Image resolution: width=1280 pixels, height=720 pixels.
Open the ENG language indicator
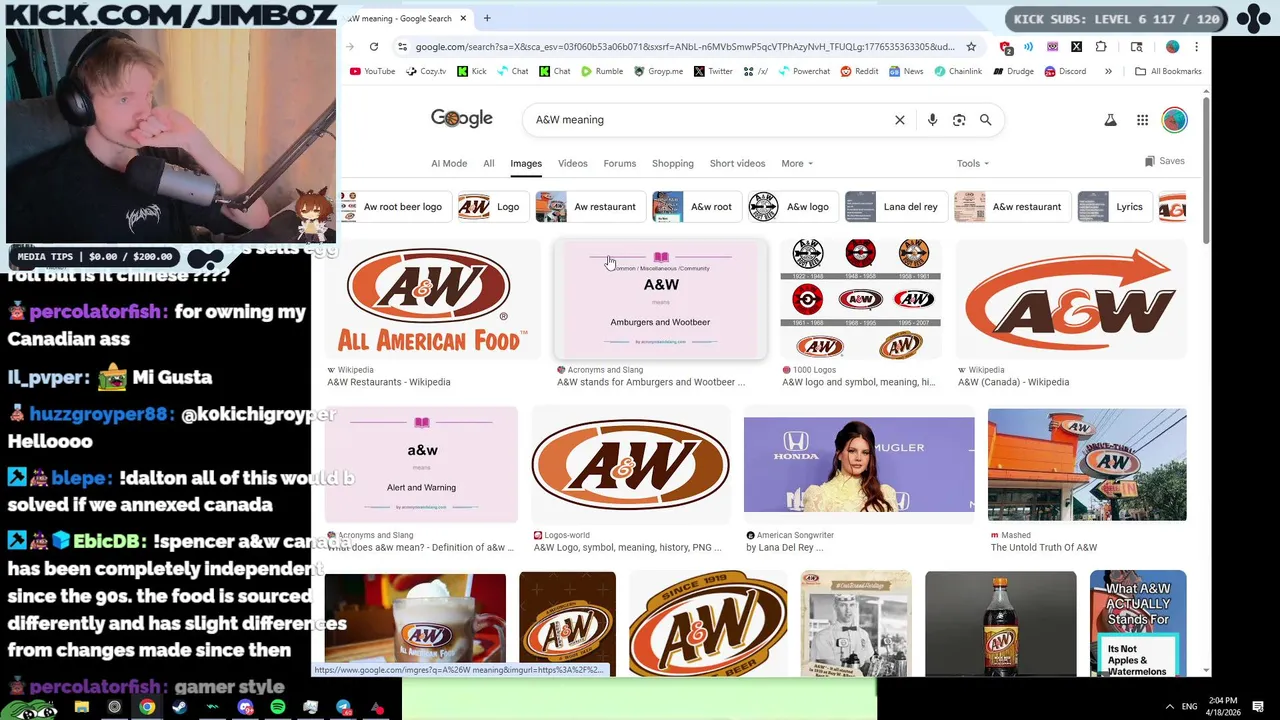pyautogui.click(x=1190, y=707)
